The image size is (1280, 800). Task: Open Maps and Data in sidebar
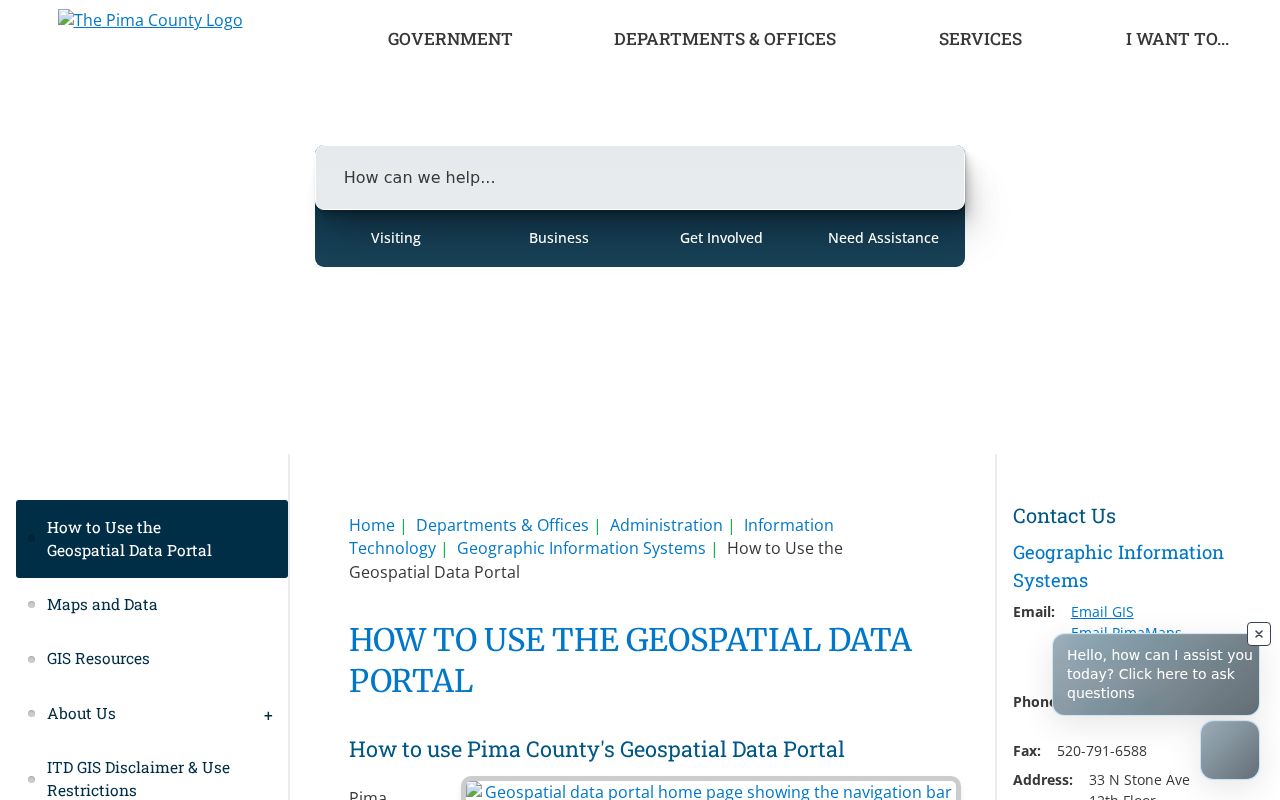[102, 604]
